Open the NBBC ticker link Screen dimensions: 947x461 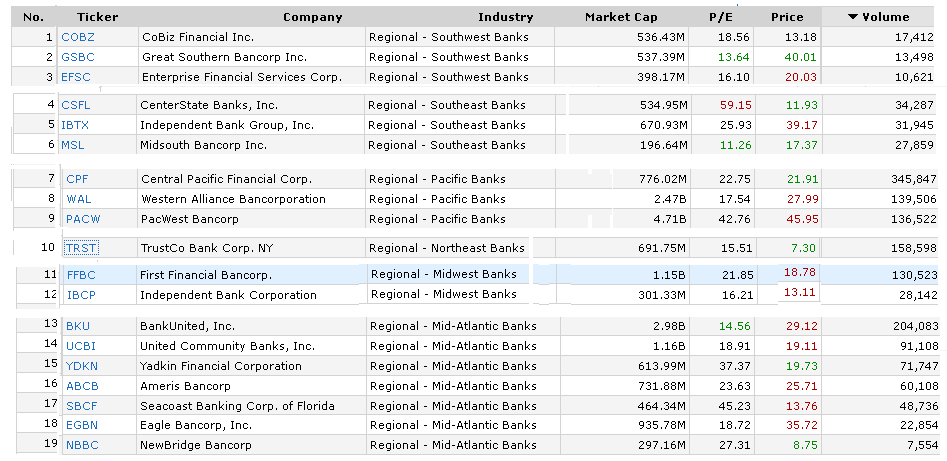(x=82, y=445)
